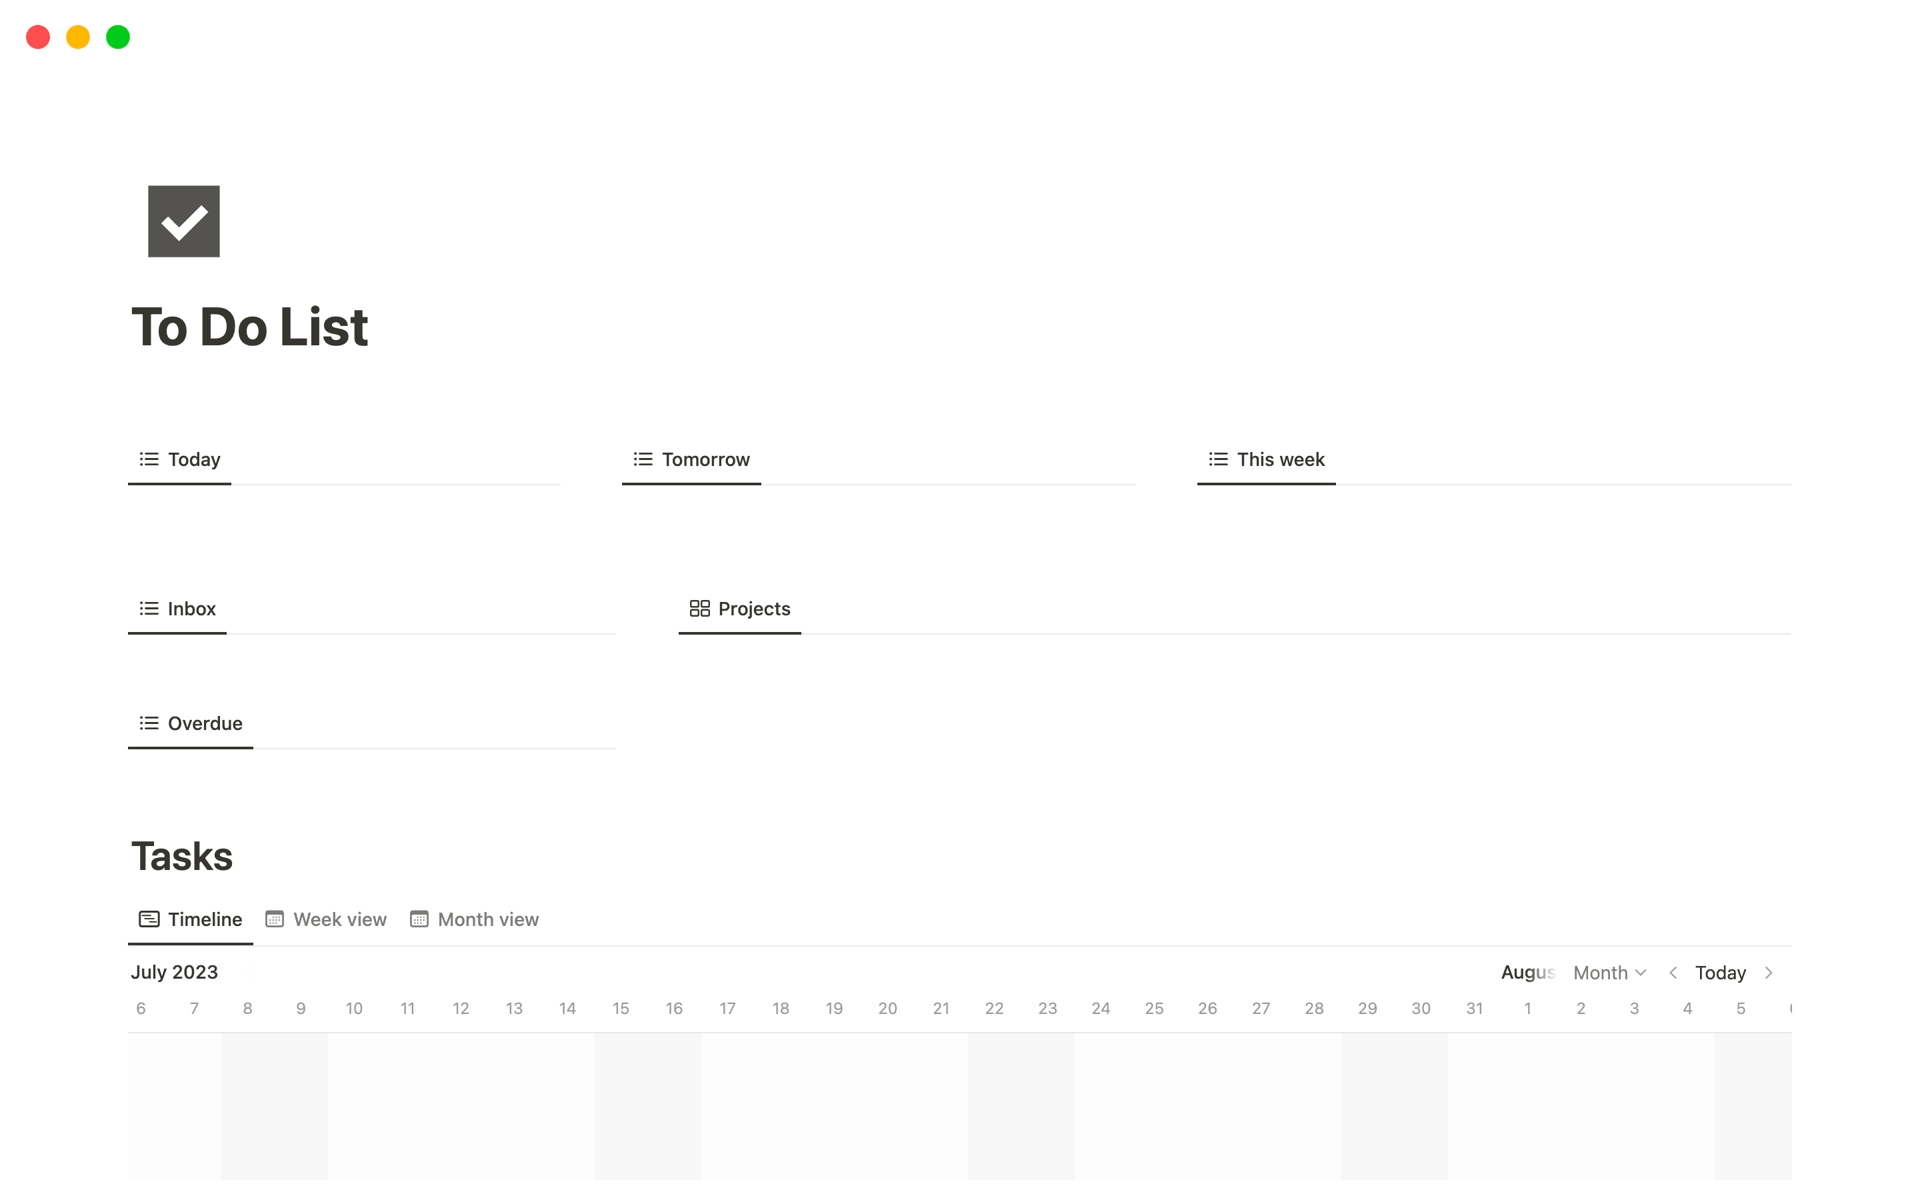Click the navigate back chevron
The height and width of the screenshot is (1200, 1920).
pos(1673,973)
